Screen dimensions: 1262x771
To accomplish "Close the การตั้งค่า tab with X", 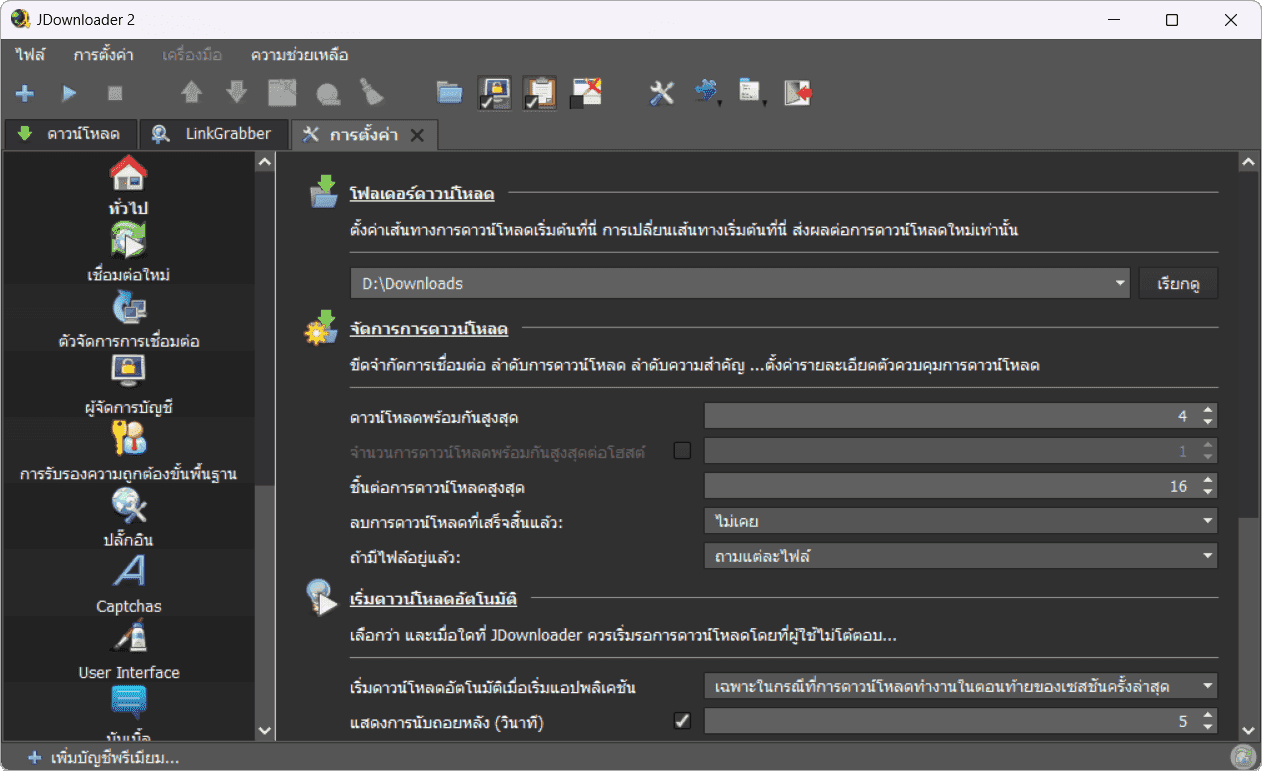I will coord(418,135).
